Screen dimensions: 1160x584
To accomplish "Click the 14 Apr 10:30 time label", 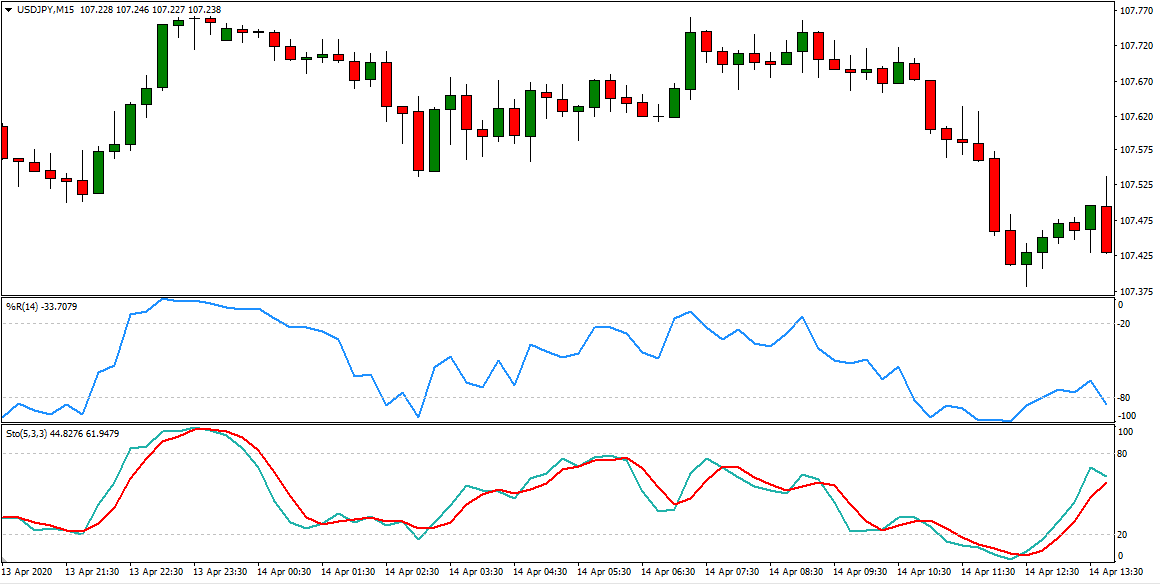I will (928, 573).
